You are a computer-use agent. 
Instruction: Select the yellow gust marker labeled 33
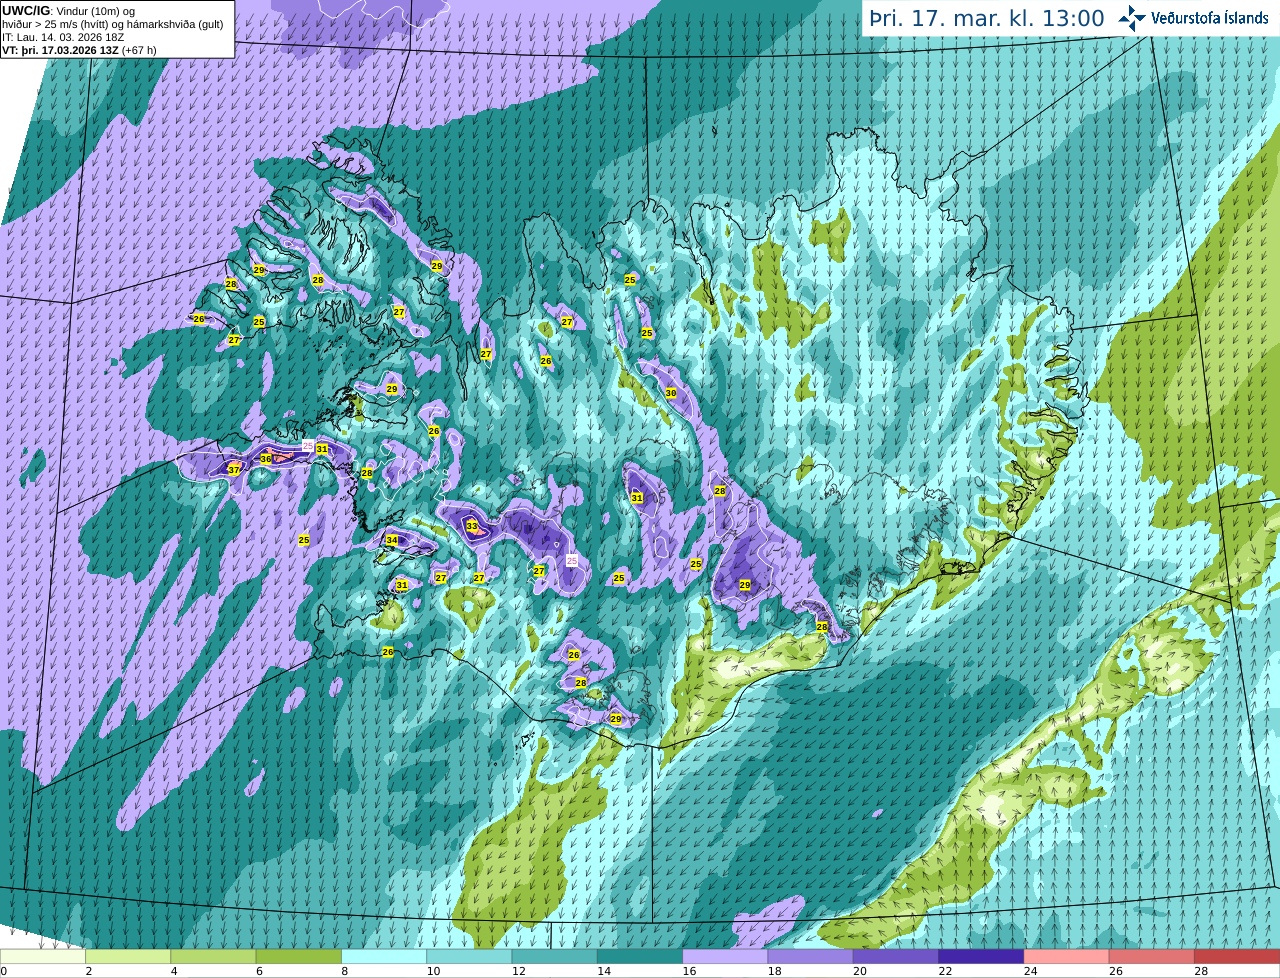click(472, 525)
